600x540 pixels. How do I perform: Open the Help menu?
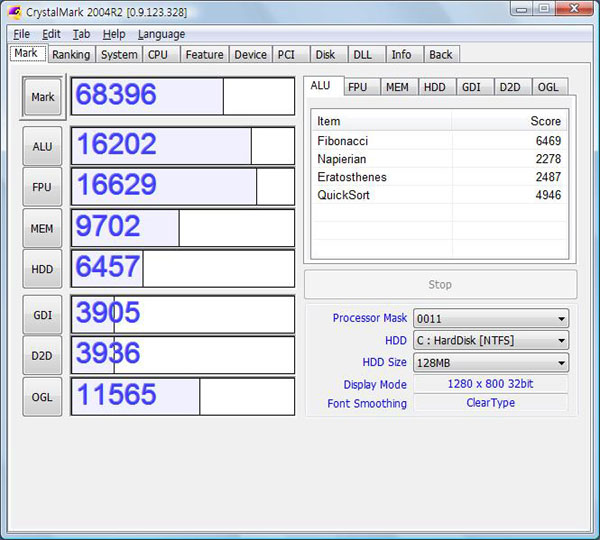coord(114,34)
